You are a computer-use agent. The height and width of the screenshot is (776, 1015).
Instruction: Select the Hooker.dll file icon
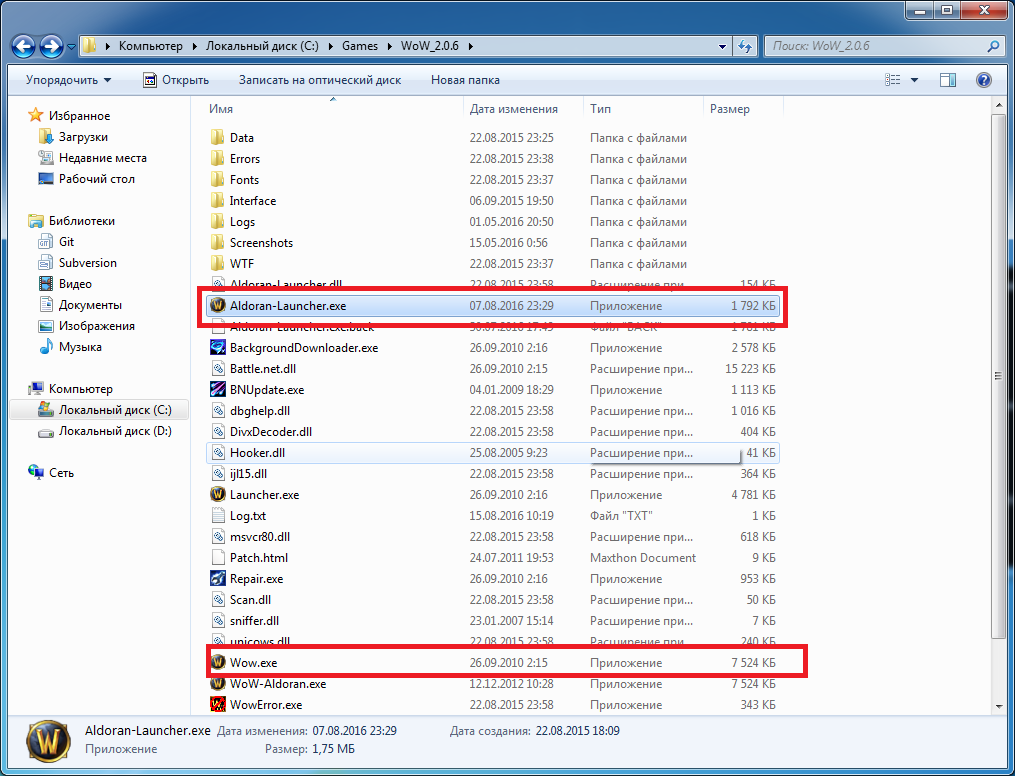(218, 452)
